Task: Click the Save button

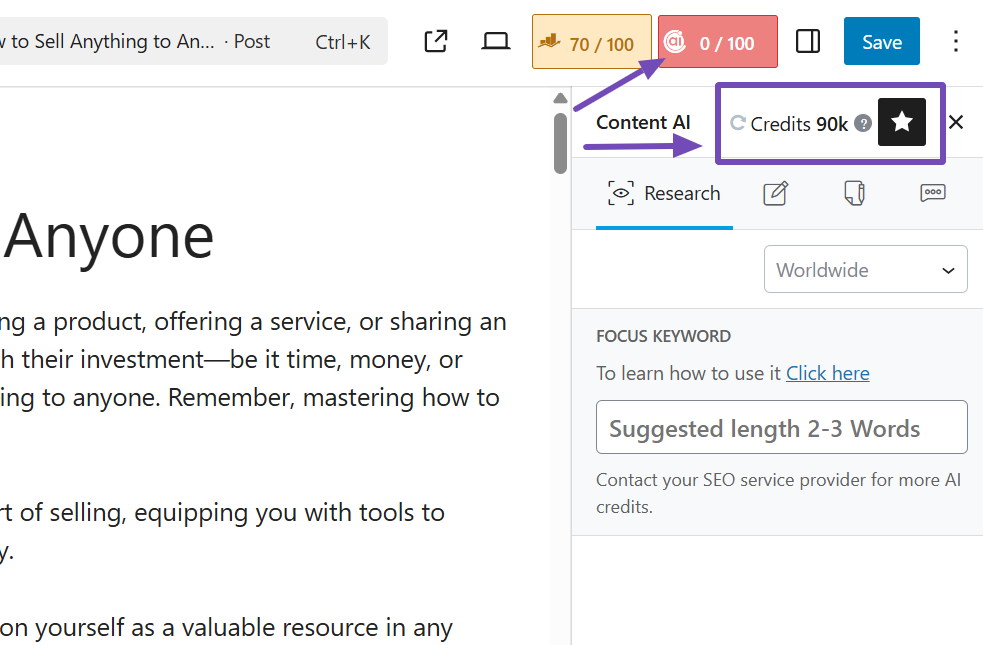Action: tap(881, 41)
